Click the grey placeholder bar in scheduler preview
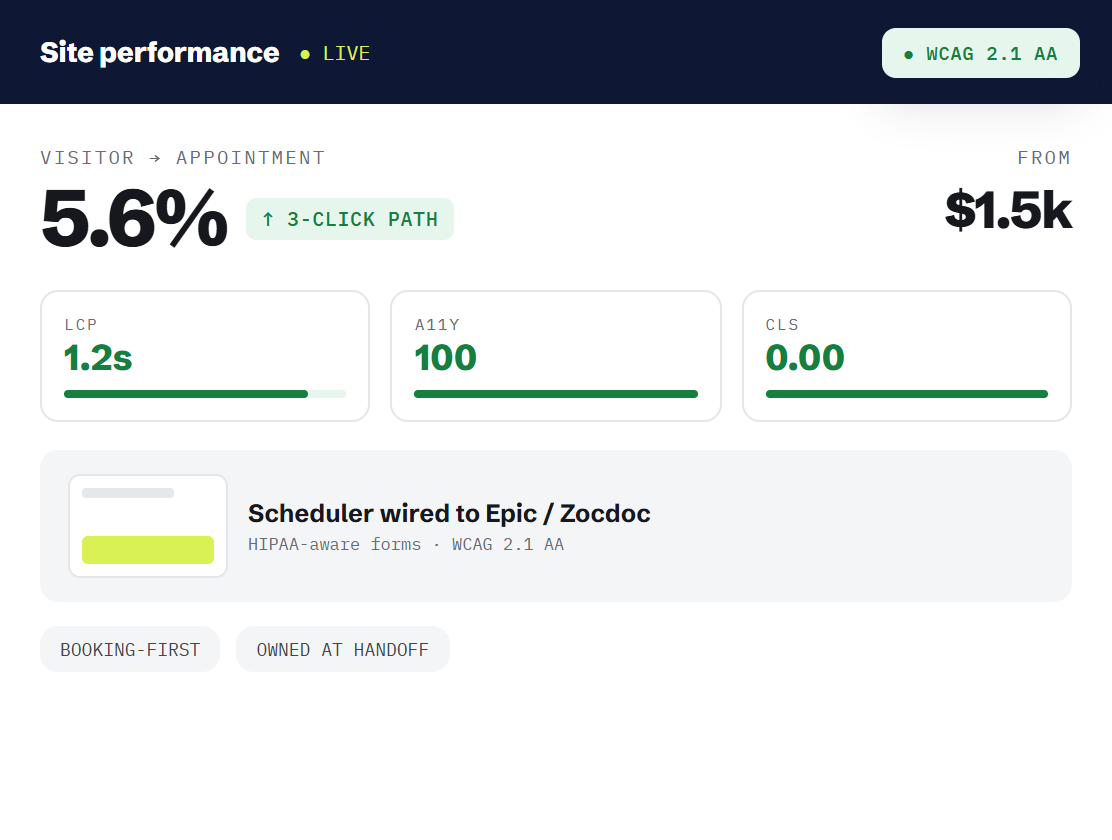The width and height of the screenshot is (1112, 840). click(x=128, y=493)
